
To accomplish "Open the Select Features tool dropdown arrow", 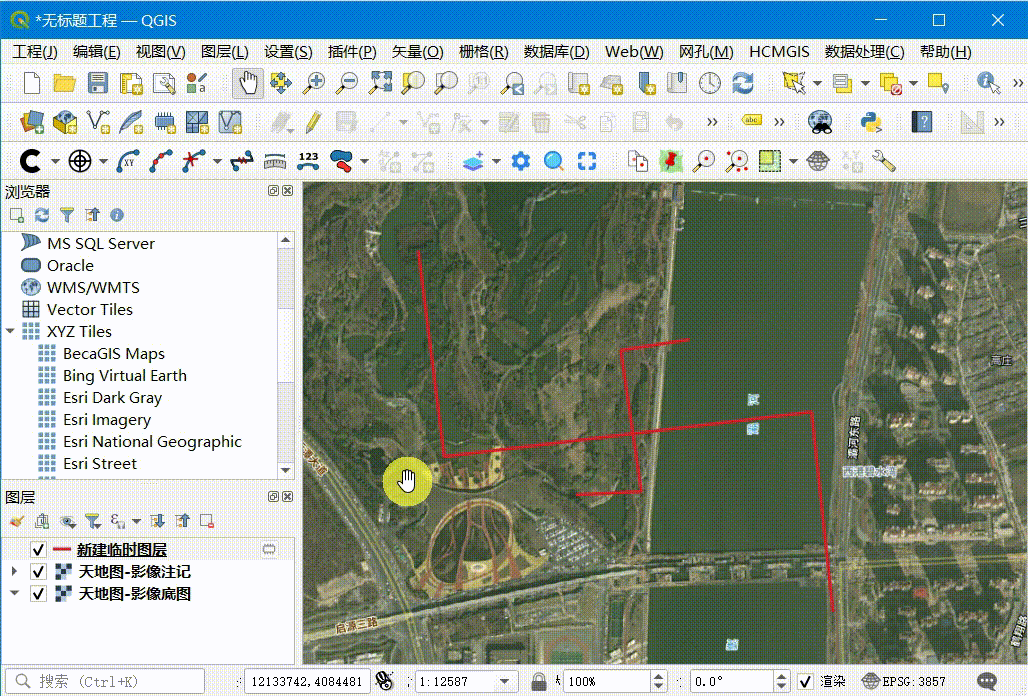I will 817,83.
